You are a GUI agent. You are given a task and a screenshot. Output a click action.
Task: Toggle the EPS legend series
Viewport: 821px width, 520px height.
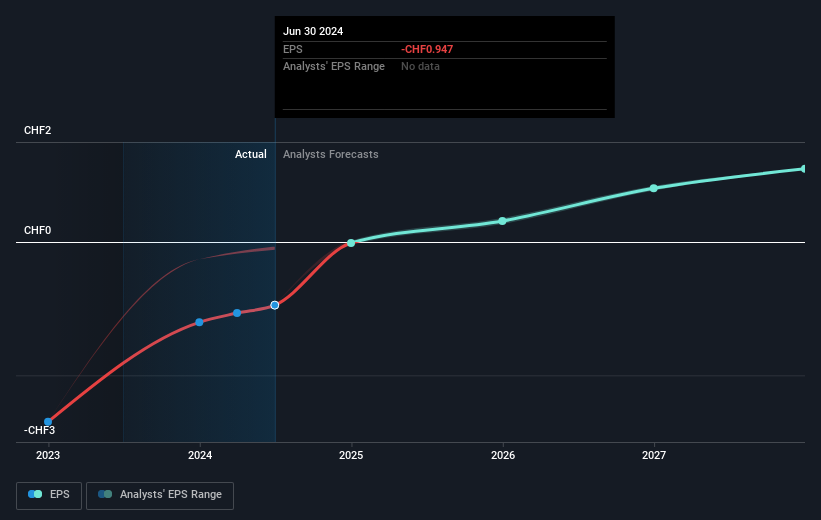(x=49, y=495)
